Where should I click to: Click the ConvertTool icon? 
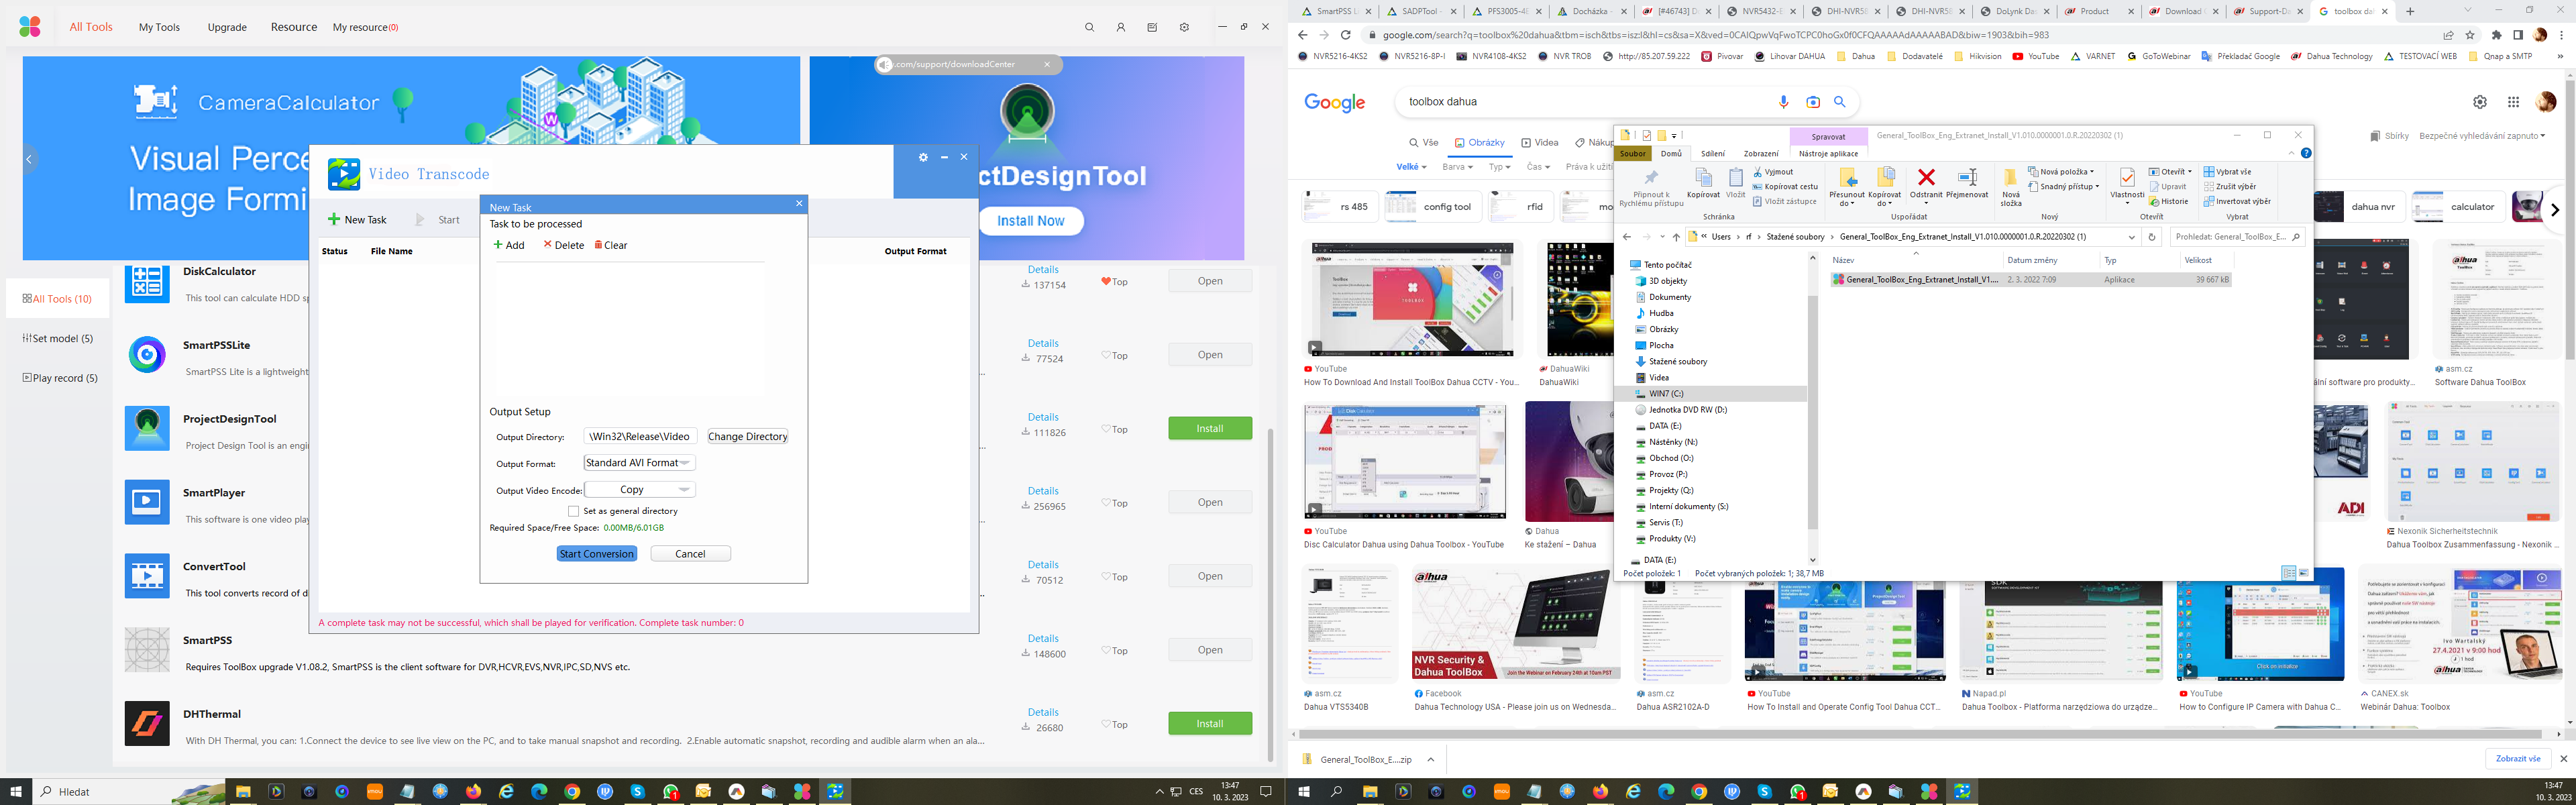click(147, 576)
